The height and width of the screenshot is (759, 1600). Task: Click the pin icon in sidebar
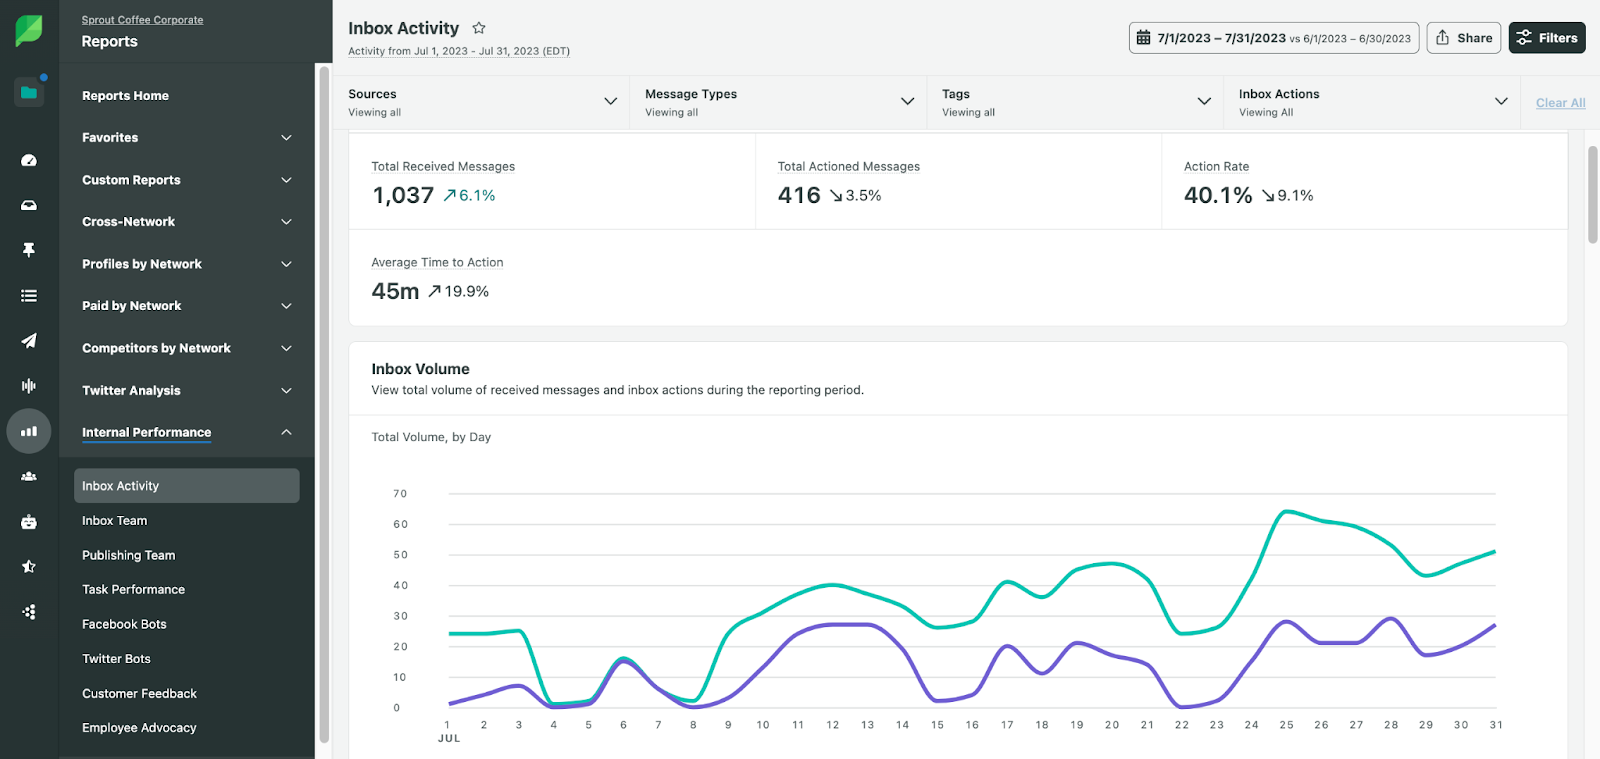29,250
